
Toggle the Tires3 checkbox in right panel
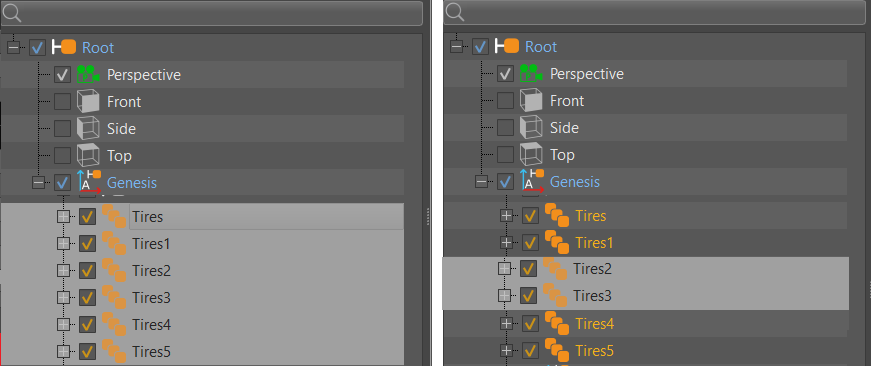(x=528, y=296)
